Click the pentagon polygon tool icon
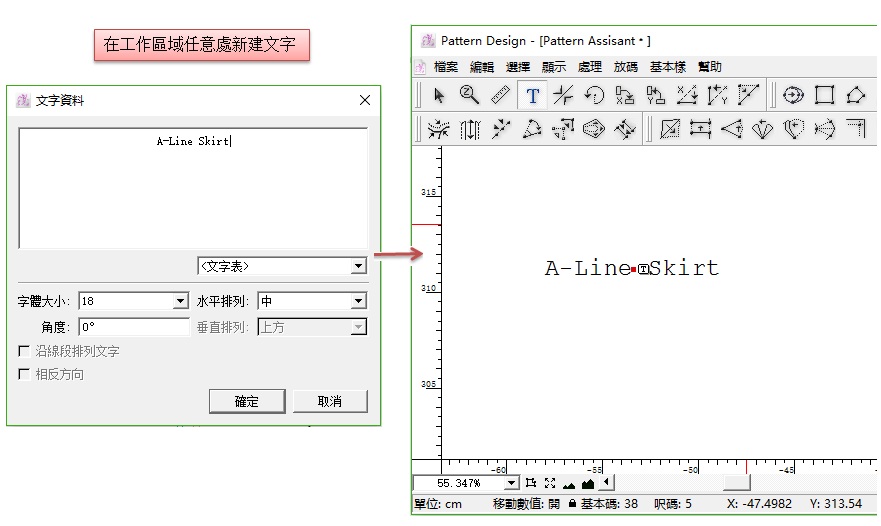 pyautogui.click(x=855, y=95)
